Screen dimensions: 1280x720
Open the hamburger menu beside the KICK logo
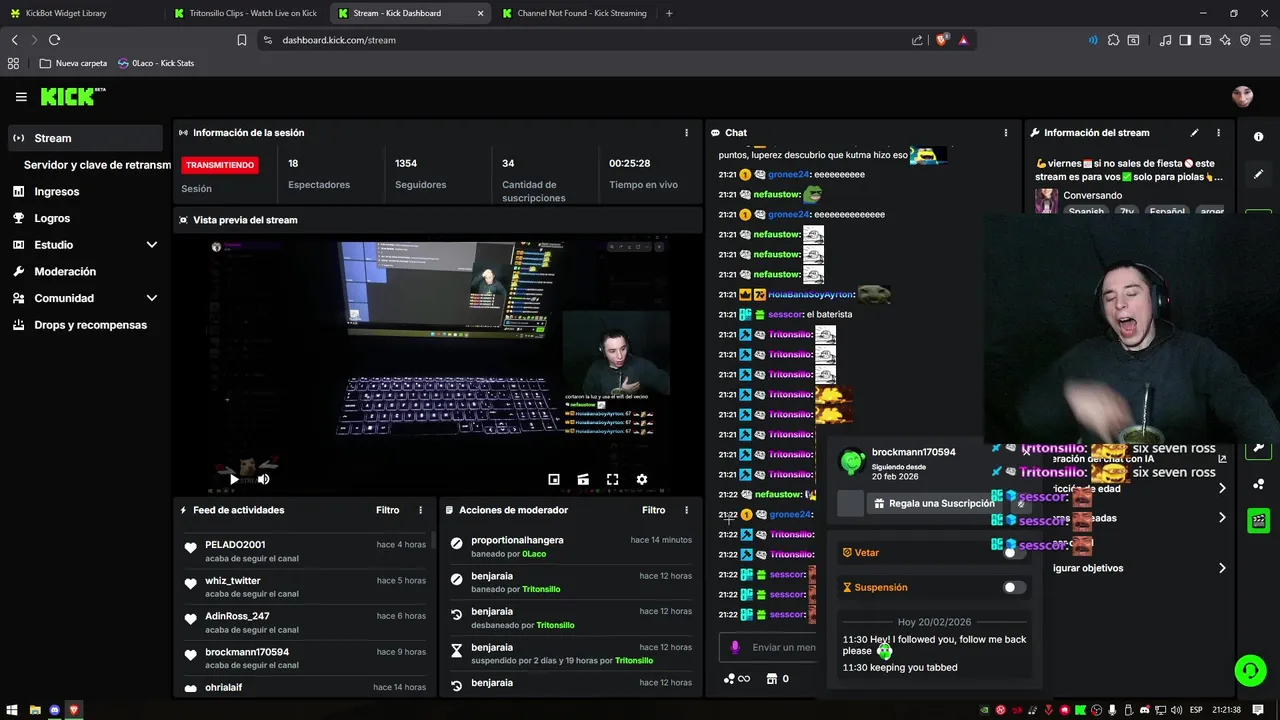coord(21,97)
